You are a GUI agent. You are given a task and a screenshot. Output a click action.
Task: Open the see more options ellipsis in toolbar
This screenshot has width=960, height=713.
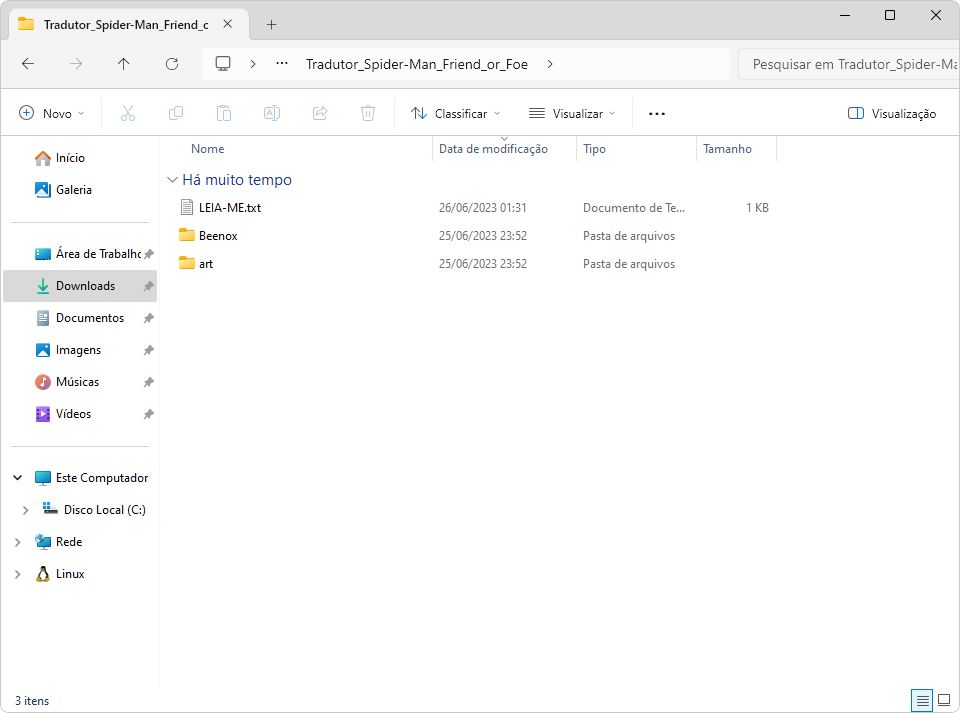pos(656,113)
